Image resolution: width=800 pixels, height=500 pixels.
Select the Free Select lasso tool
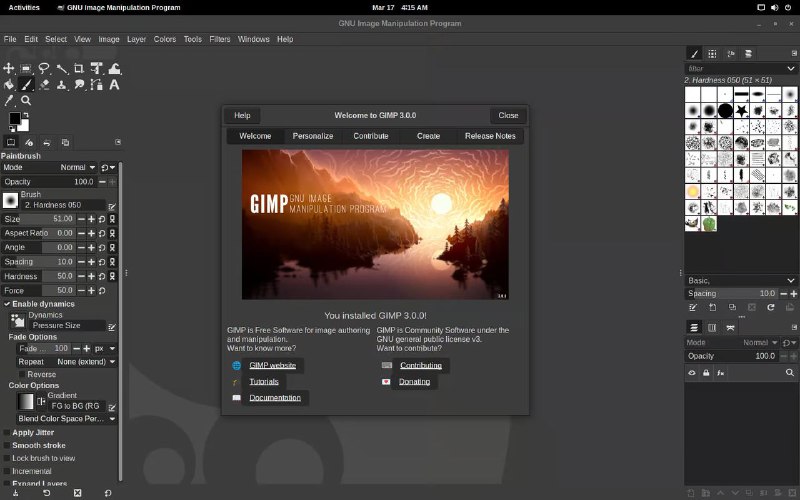pyautogui.click(x=44, y=69)
